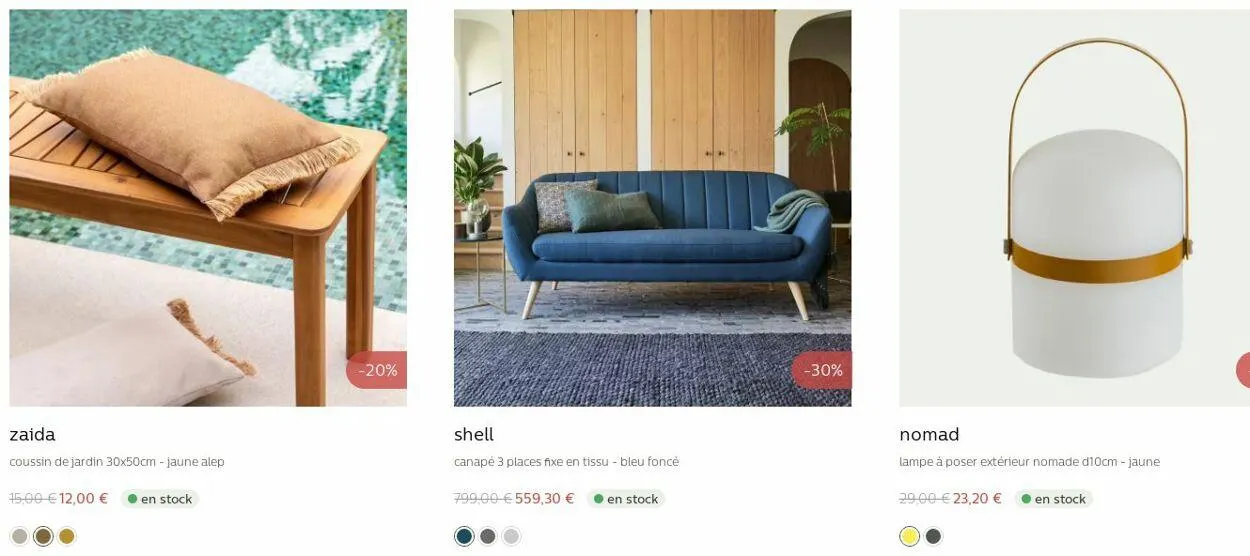Open the nomad outdoor lamp product image
Viewport: 1250px width, 556px height.
tap(1074, 208)
